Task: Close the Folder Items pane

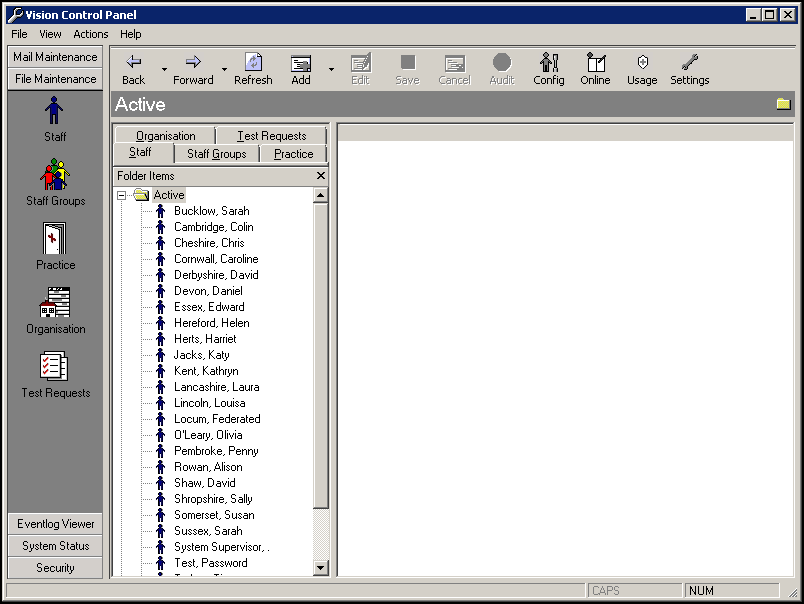Action: pyautogui.click(x=320, y=176)
